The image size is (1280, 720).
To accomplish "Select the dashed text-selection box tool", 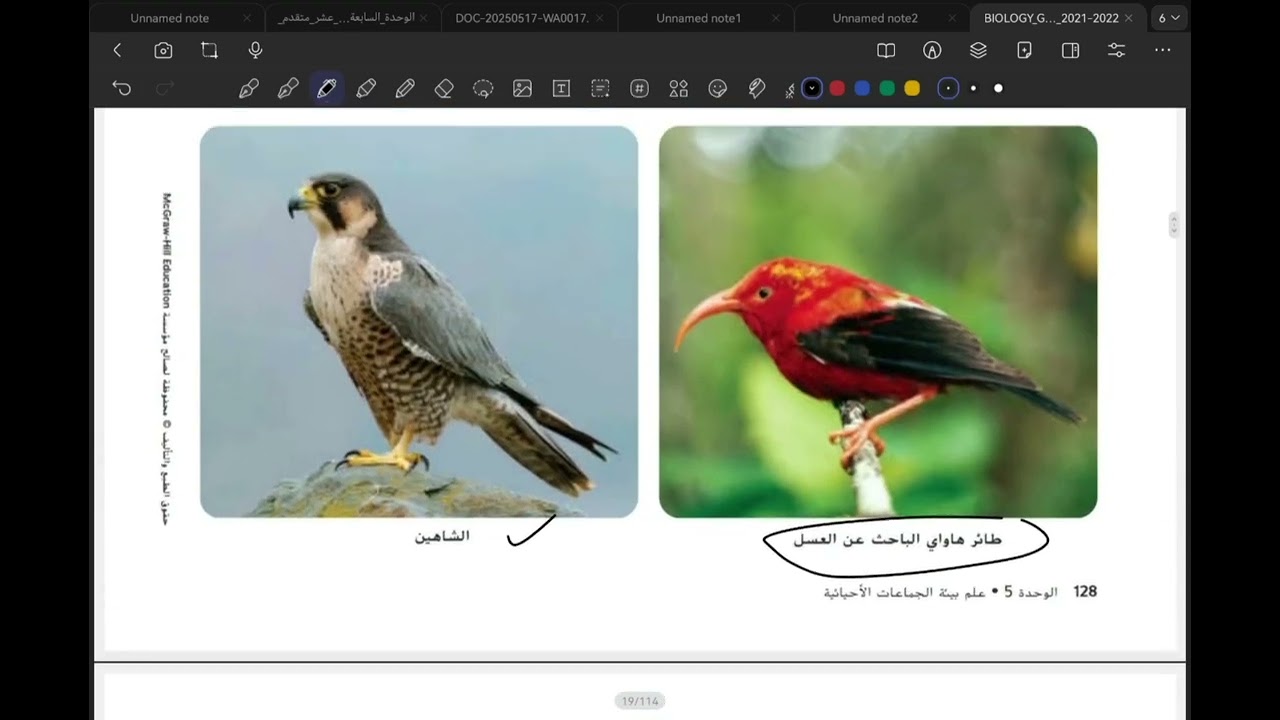I will pos(600,88).
